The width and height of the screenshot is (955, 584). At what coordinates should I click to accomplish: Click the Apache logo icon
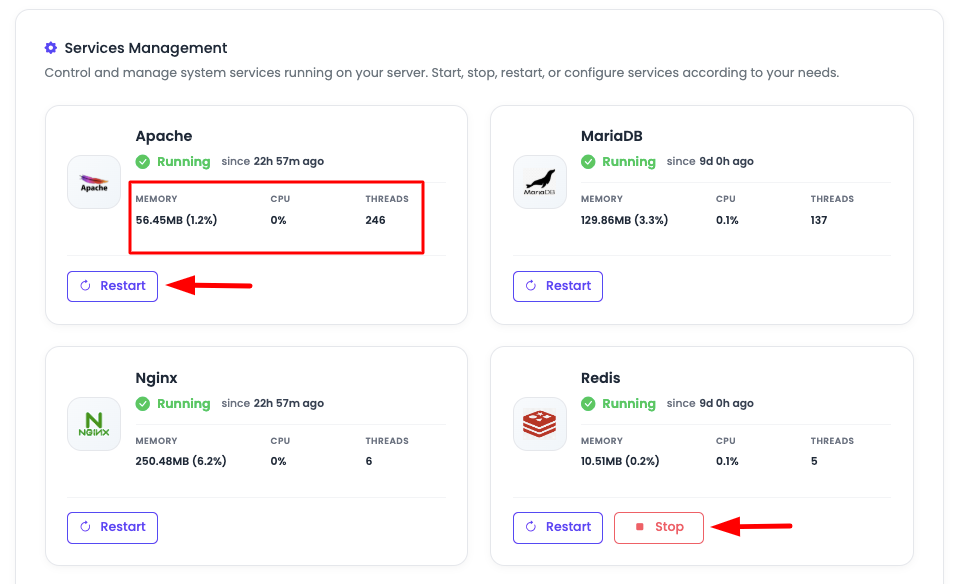coord(94,182)
